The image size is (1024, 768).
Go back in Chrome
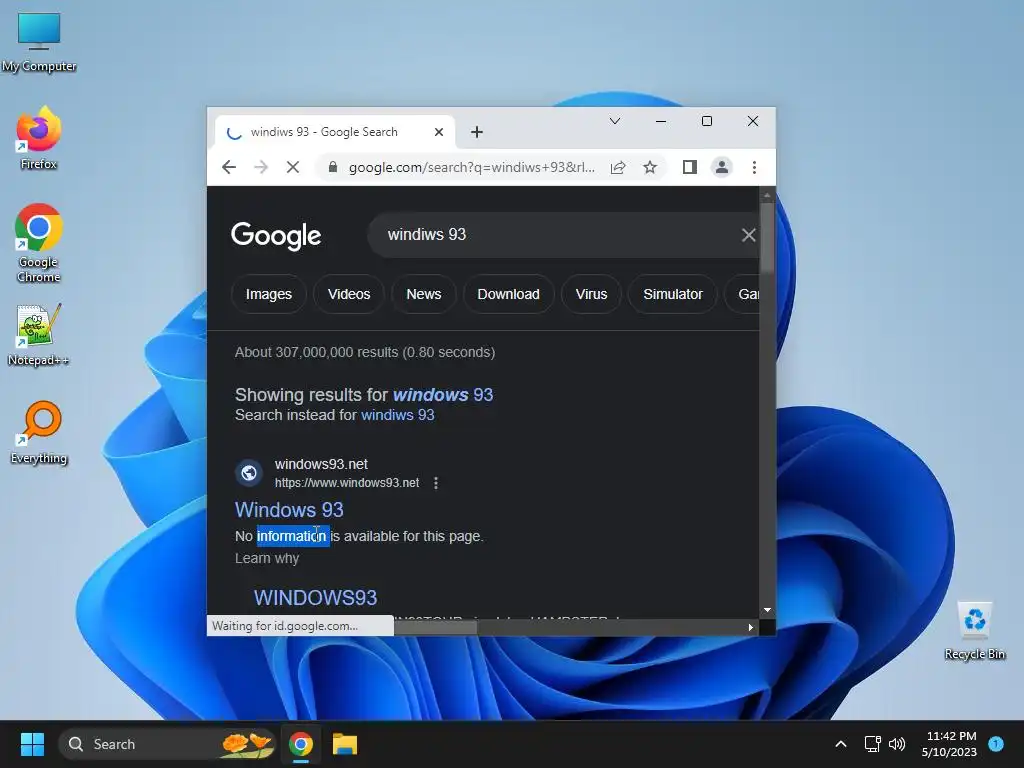pyautogui.click(x=229, y=167)
